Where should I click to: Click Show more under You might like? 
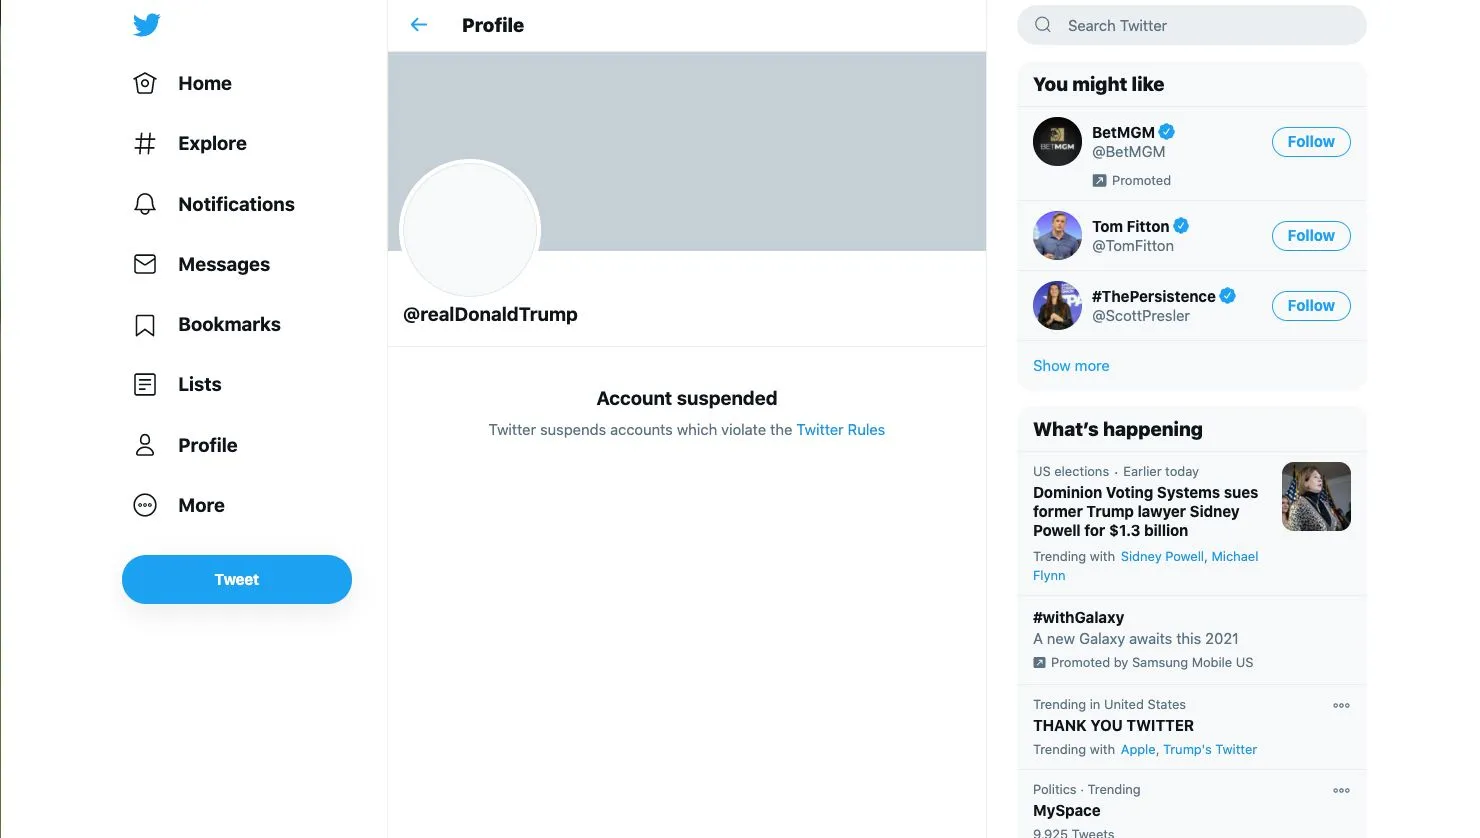click(x=1070, y=366)
